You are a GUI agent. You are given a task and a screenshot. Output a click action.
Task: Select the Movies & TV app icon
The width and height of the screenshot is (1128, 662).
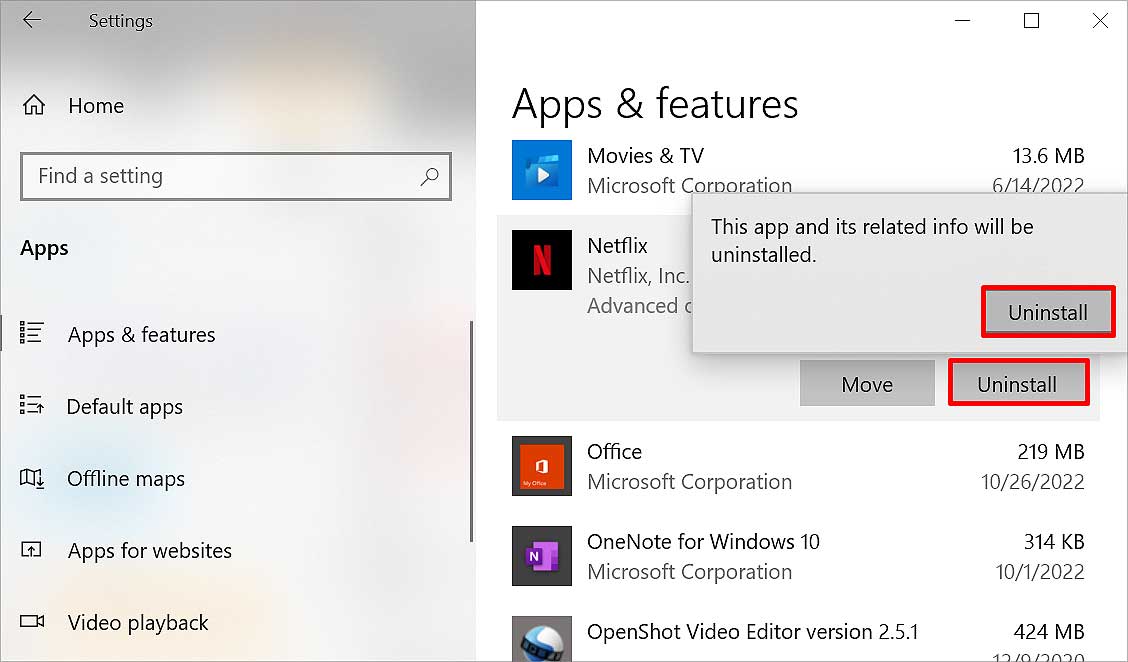[542, 170]
